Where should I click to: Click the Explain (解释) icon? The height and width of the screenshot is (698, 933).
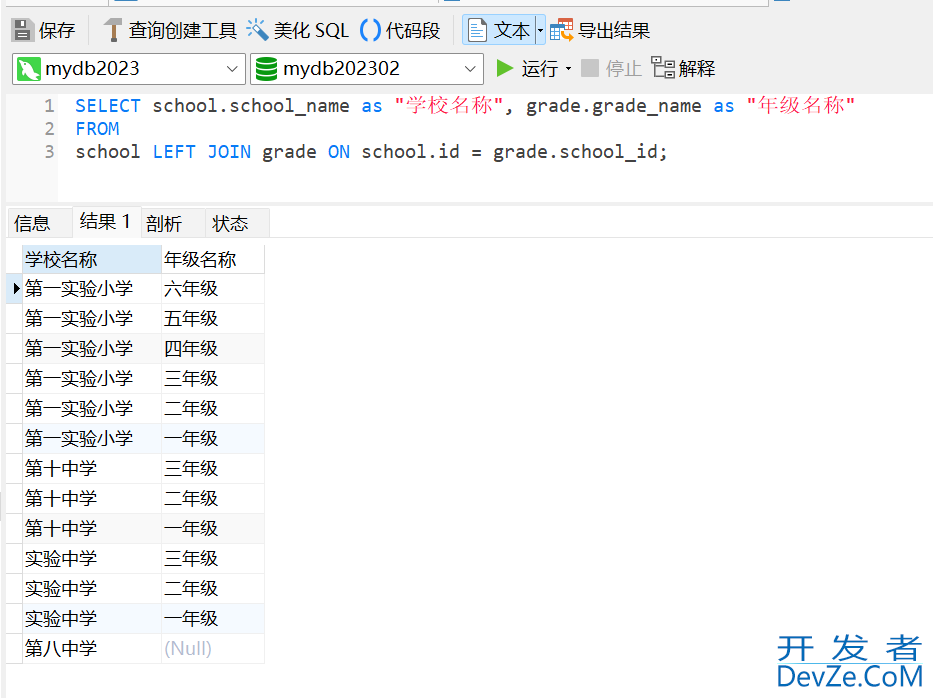click(x=662, y=68)
